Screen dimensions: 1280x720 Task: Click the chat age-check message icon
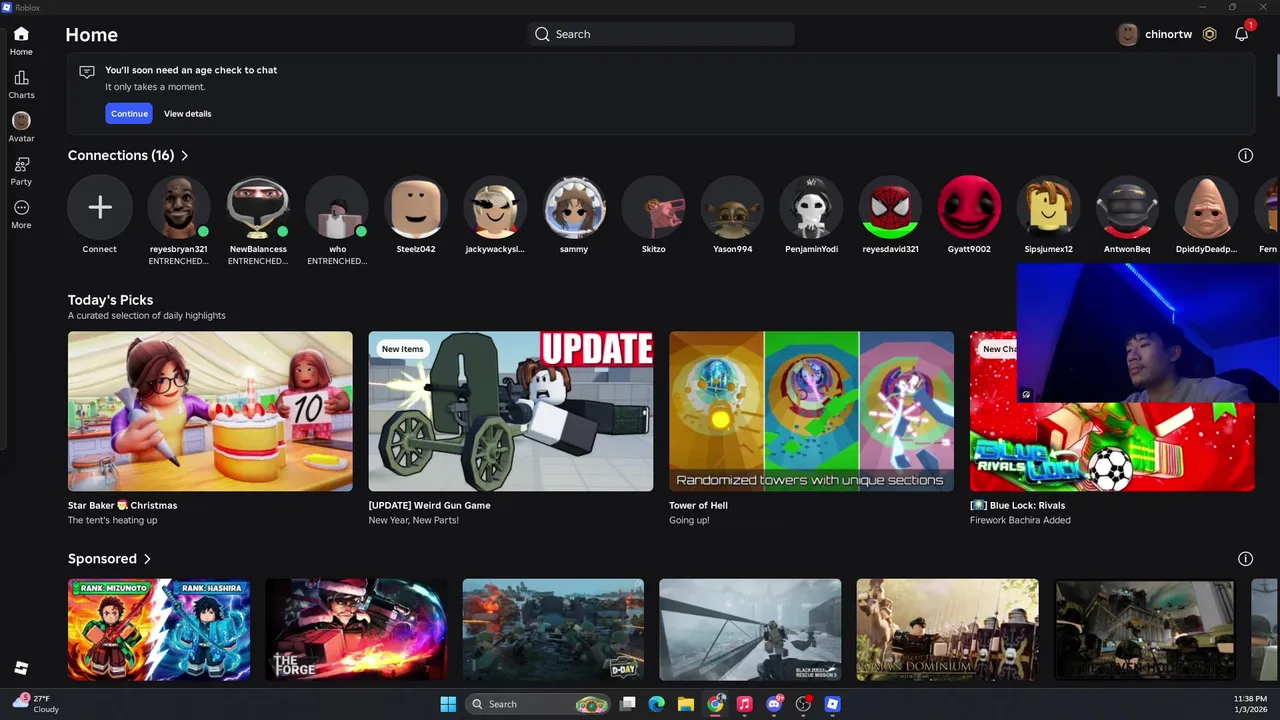coord(87,72)
